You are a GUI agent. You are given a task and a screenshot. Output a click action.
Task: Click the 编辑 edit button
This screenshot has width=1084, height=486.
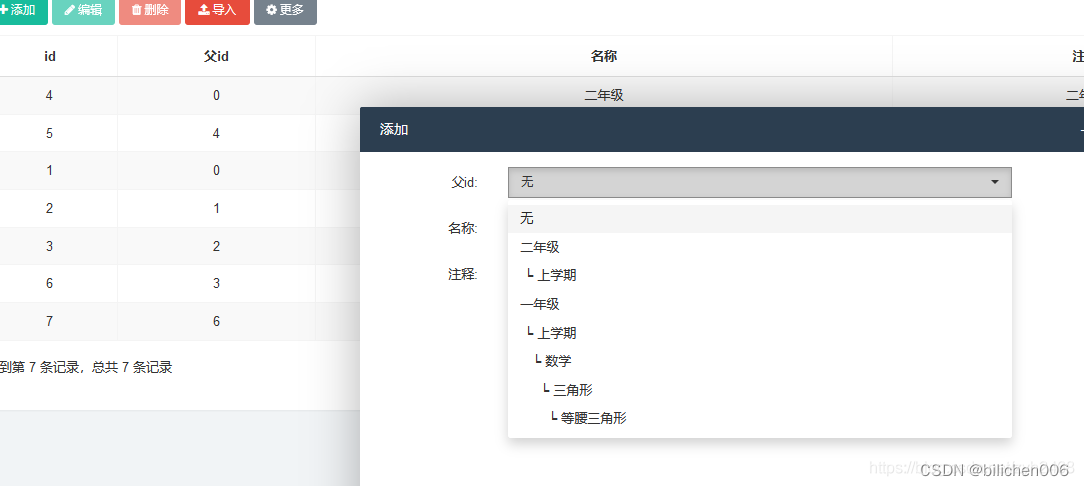(83, 10)
